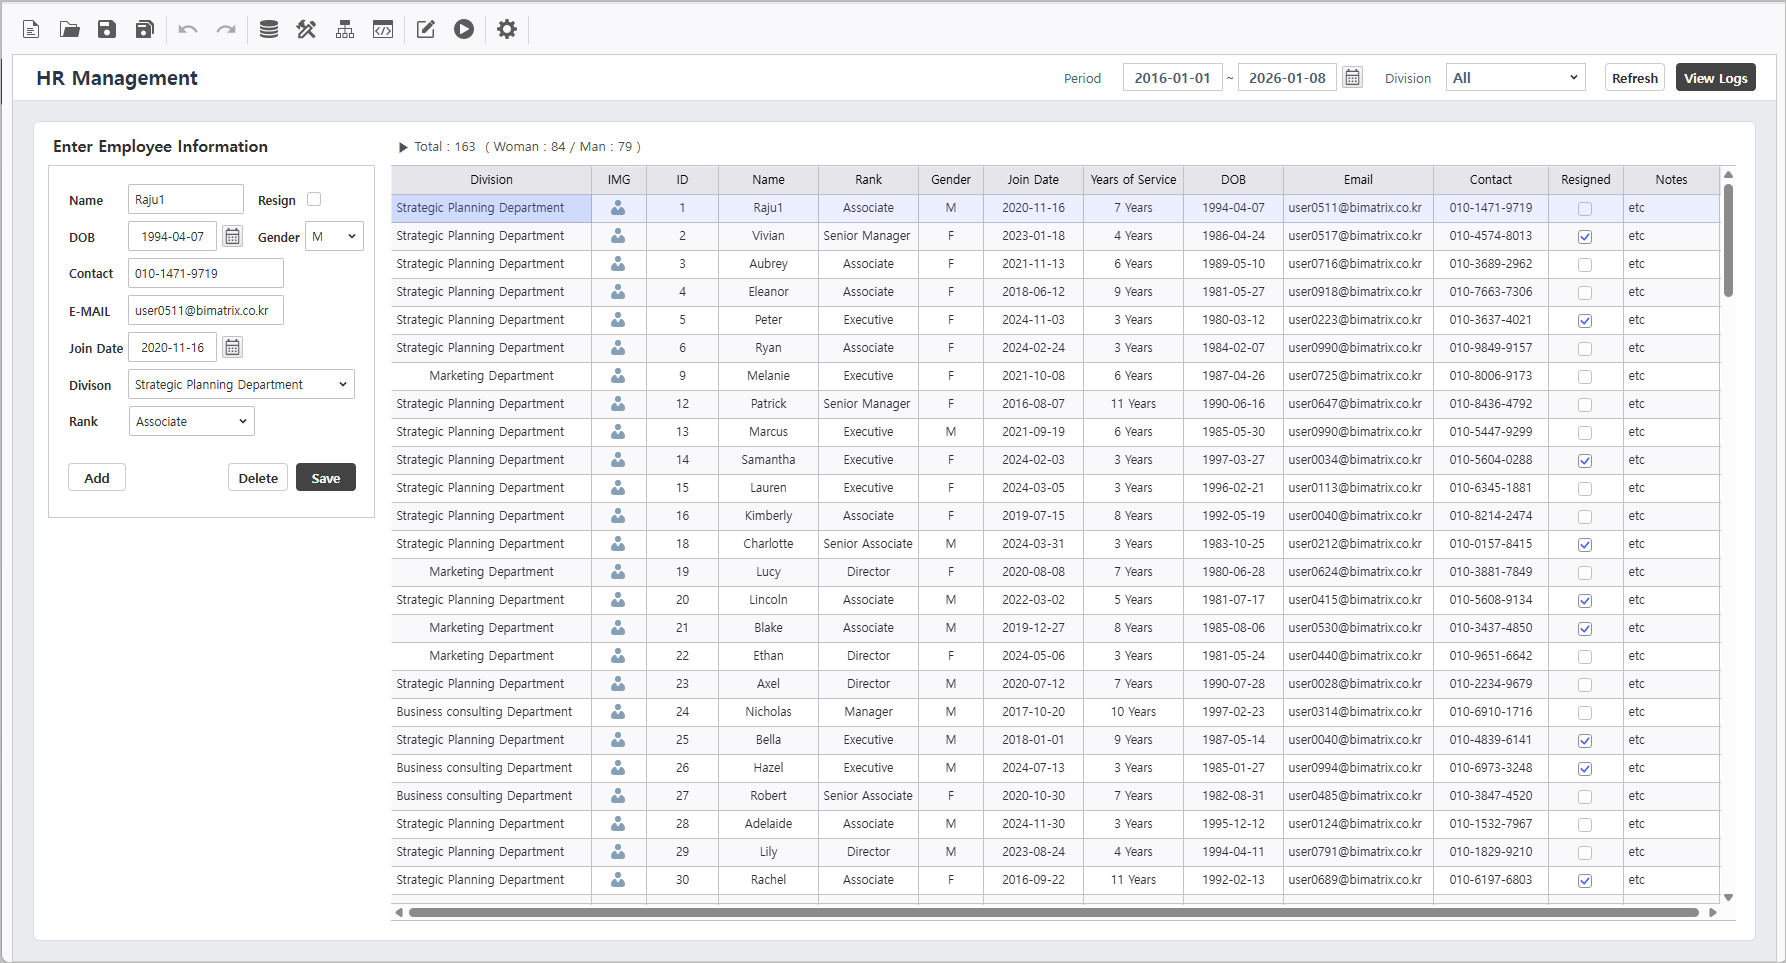Open folder icon in toolbar

pyautogui.click(x=69, y=29)
